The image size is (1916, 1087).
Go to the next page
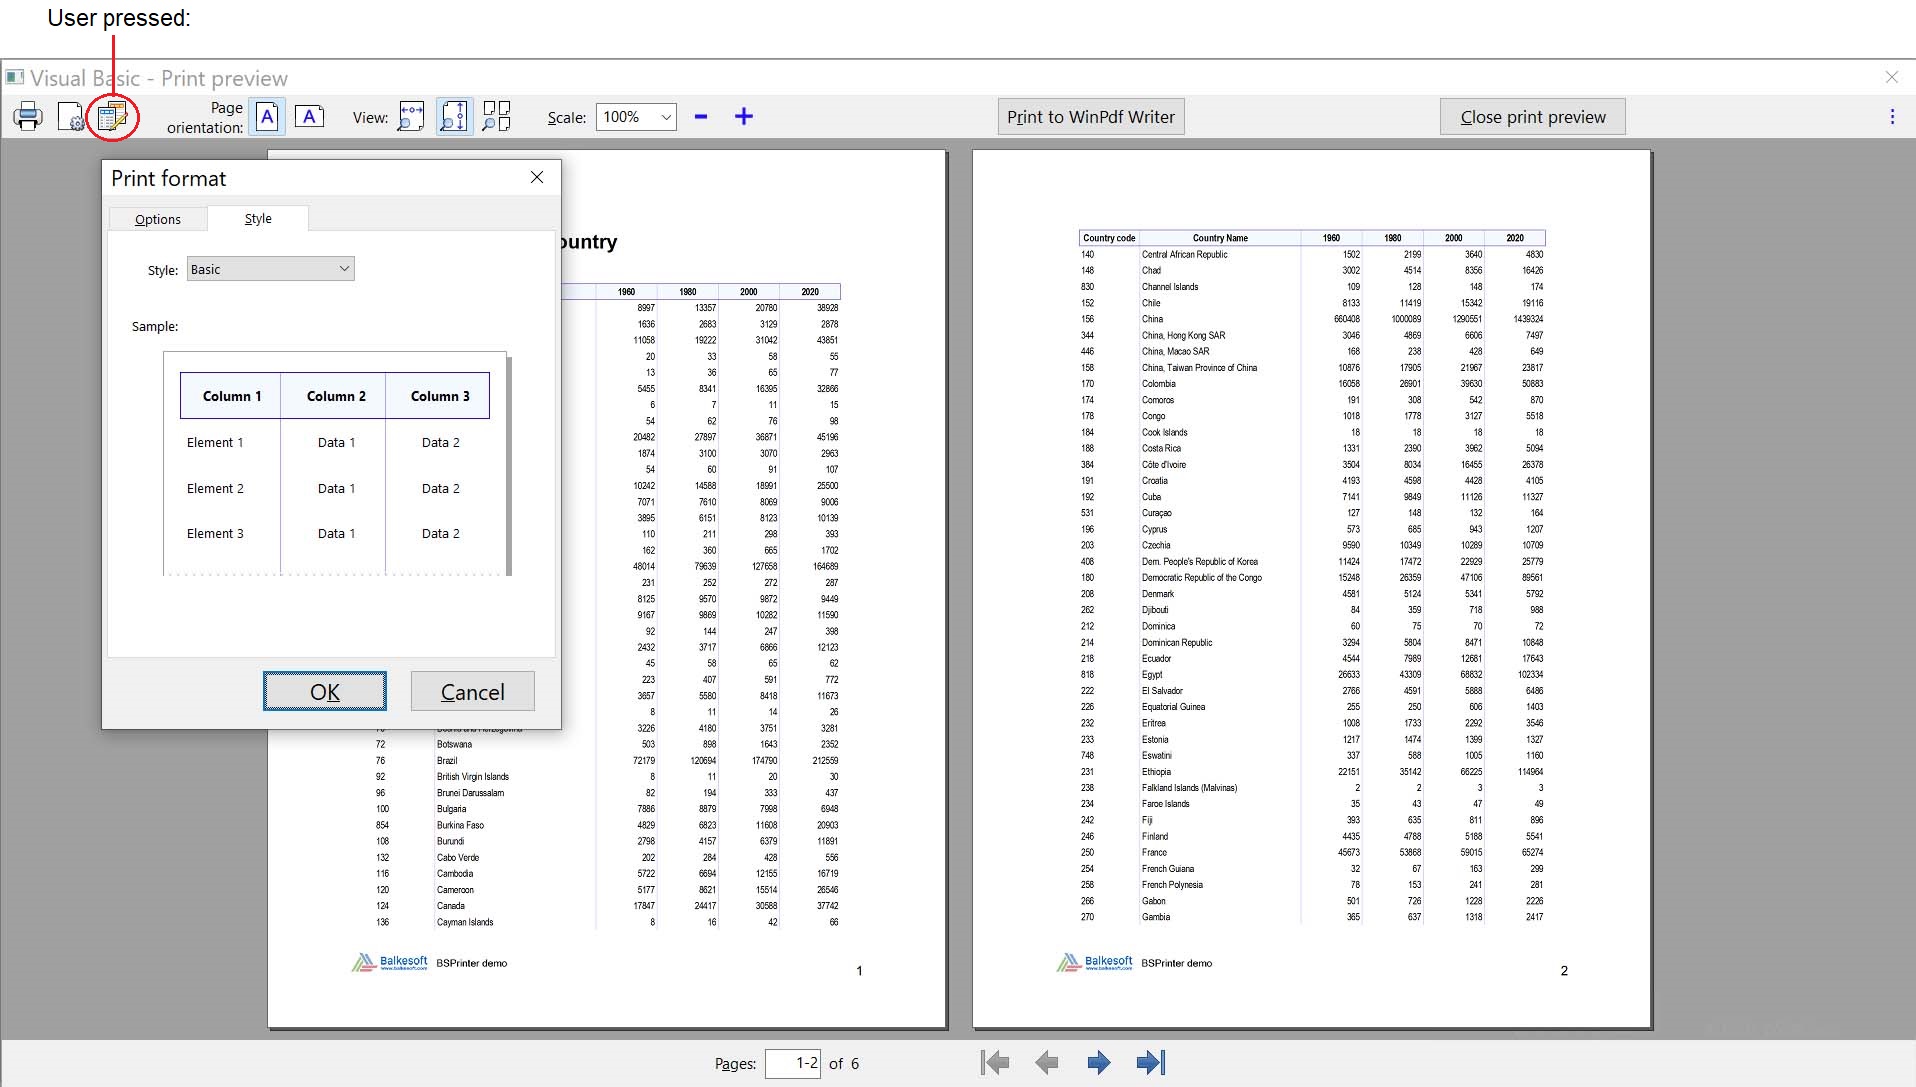point(1099,1062)
